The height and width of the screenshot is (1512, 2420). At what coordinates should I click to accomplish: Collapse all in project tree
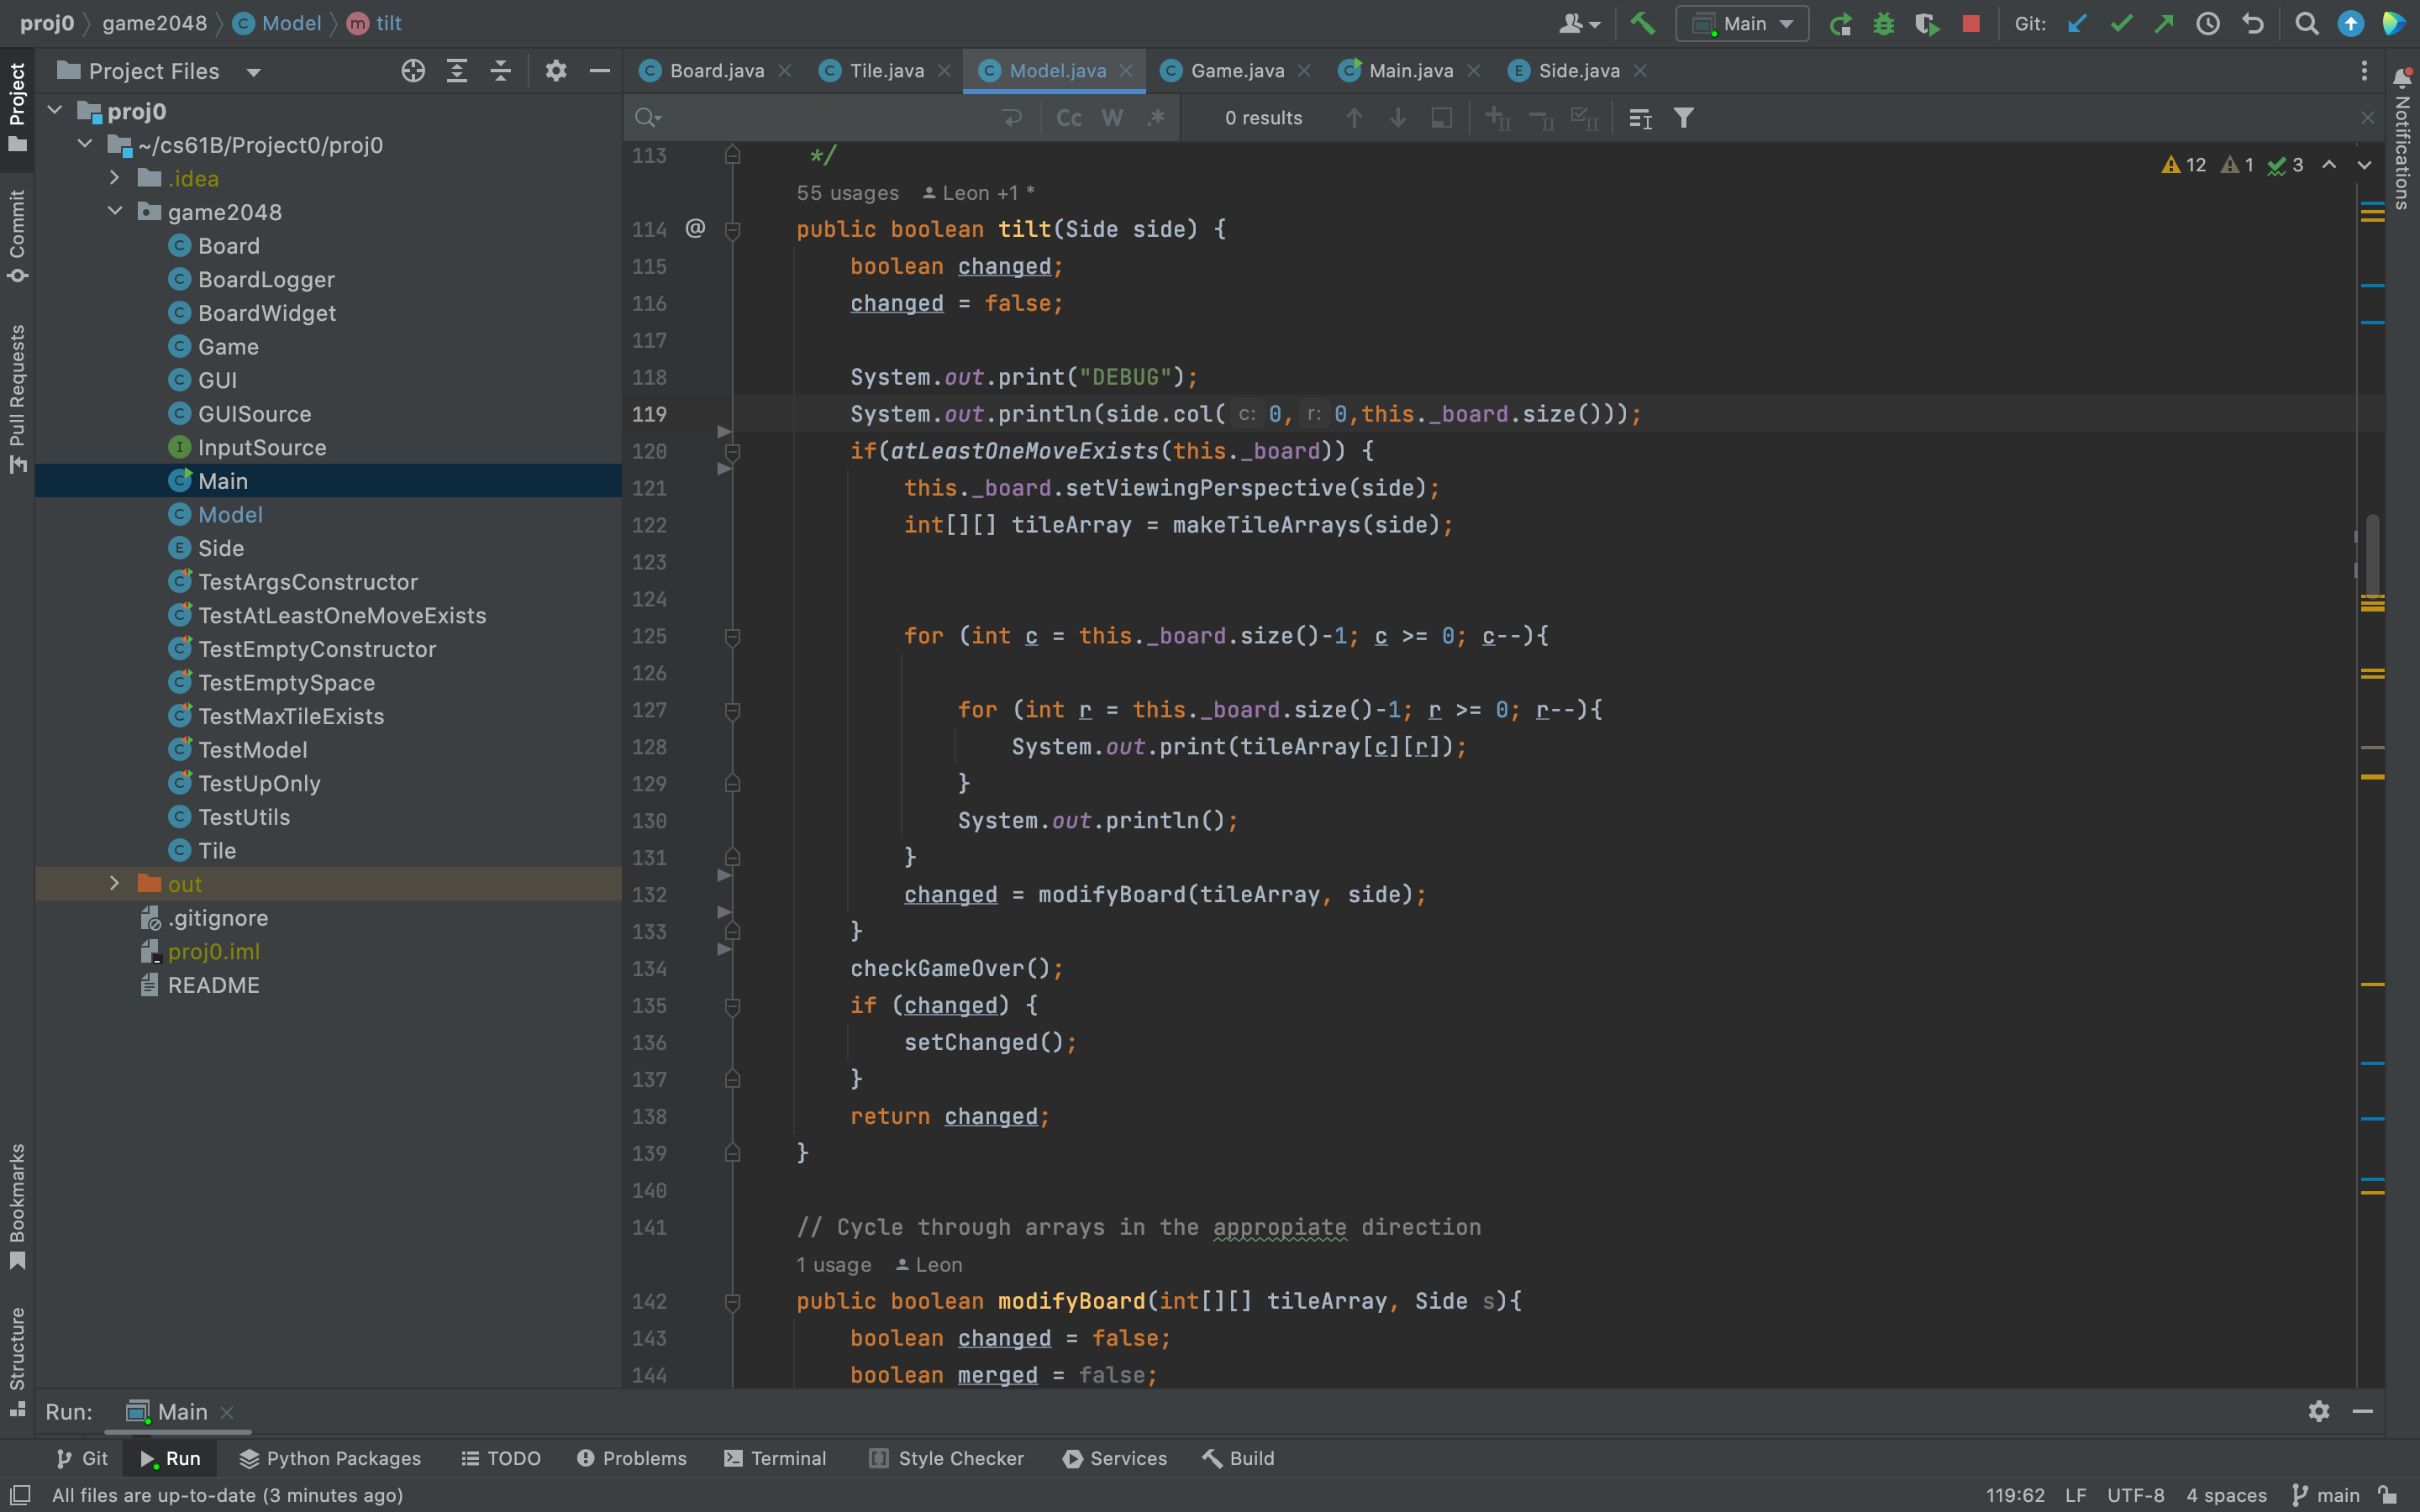[x=500, y=71]
